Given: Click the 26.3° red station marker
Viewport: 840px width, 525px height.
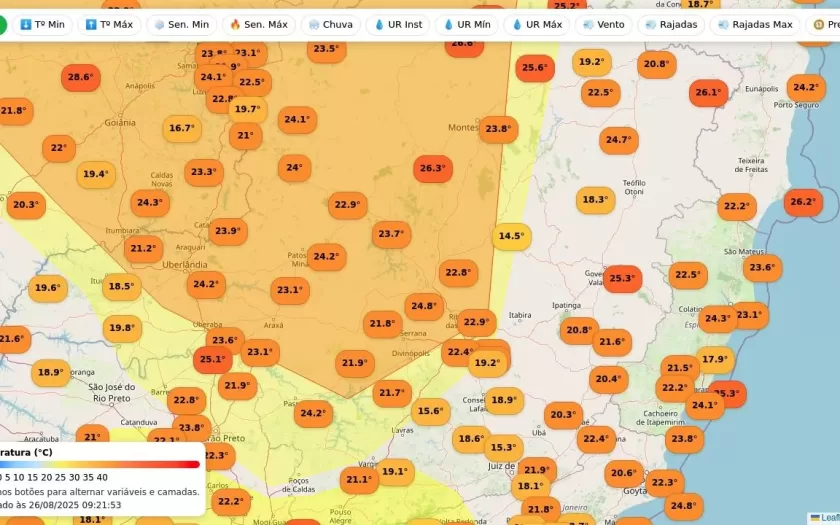Looking at the screenshot, I should [x=432, y=168].
